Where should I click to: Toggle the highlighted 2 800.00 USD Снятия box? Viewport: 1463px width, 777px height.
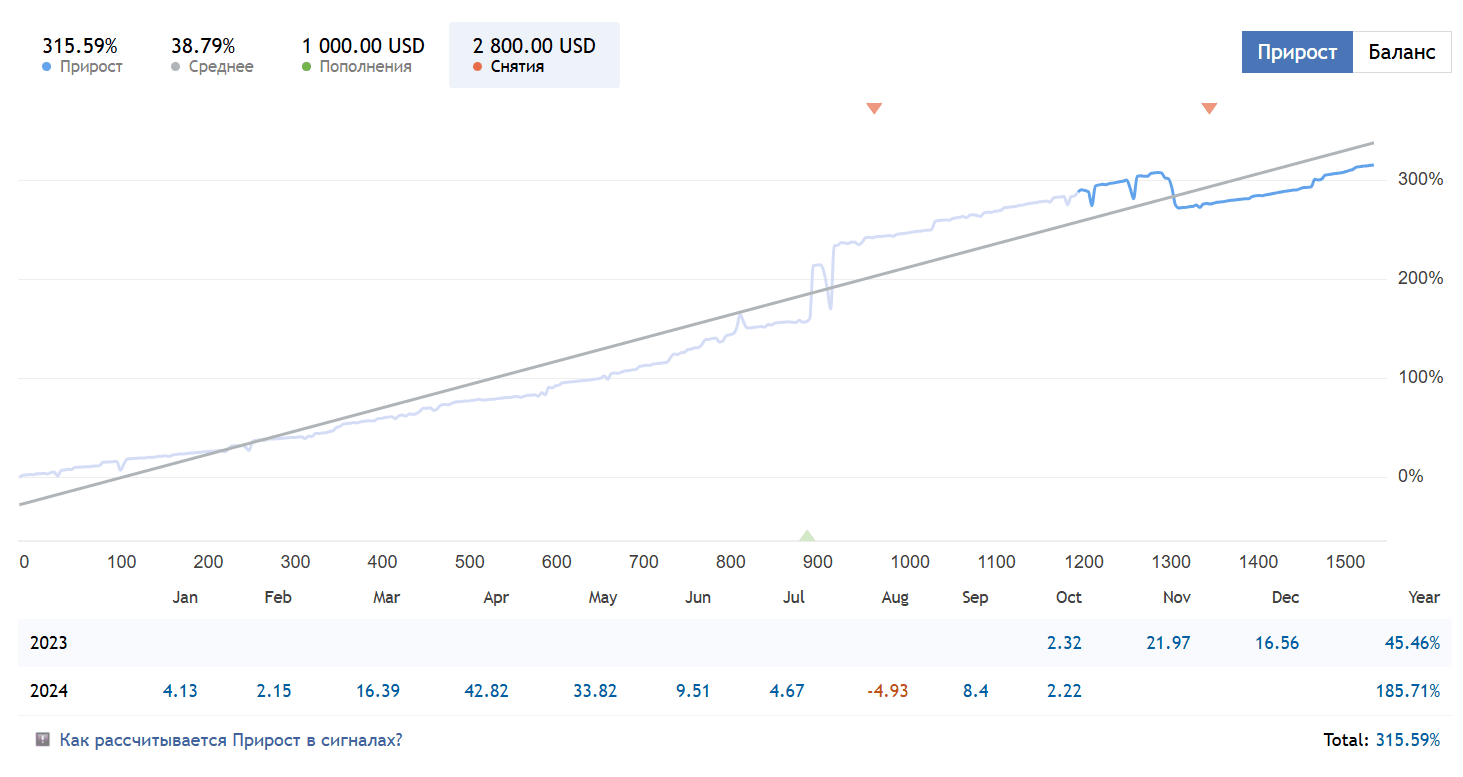pos(534,55)
